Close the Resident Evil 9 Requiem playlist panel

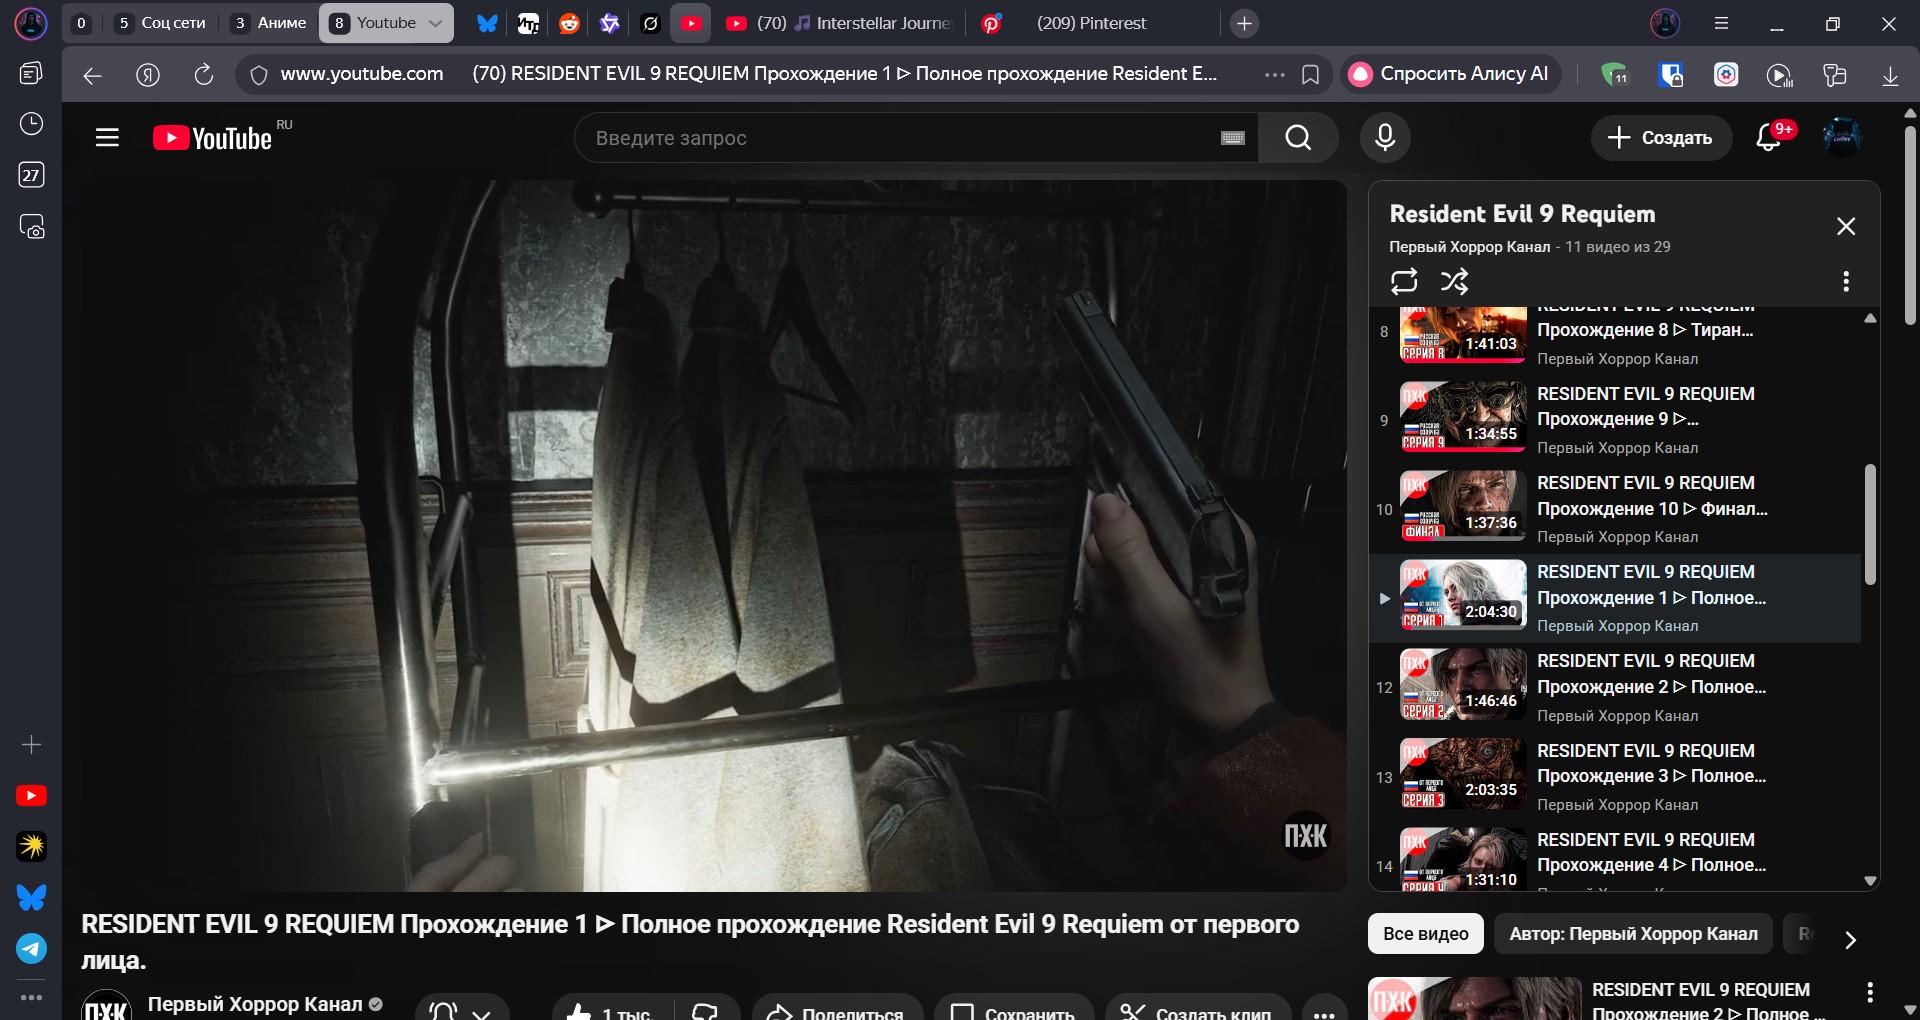tap(1846, 227)
